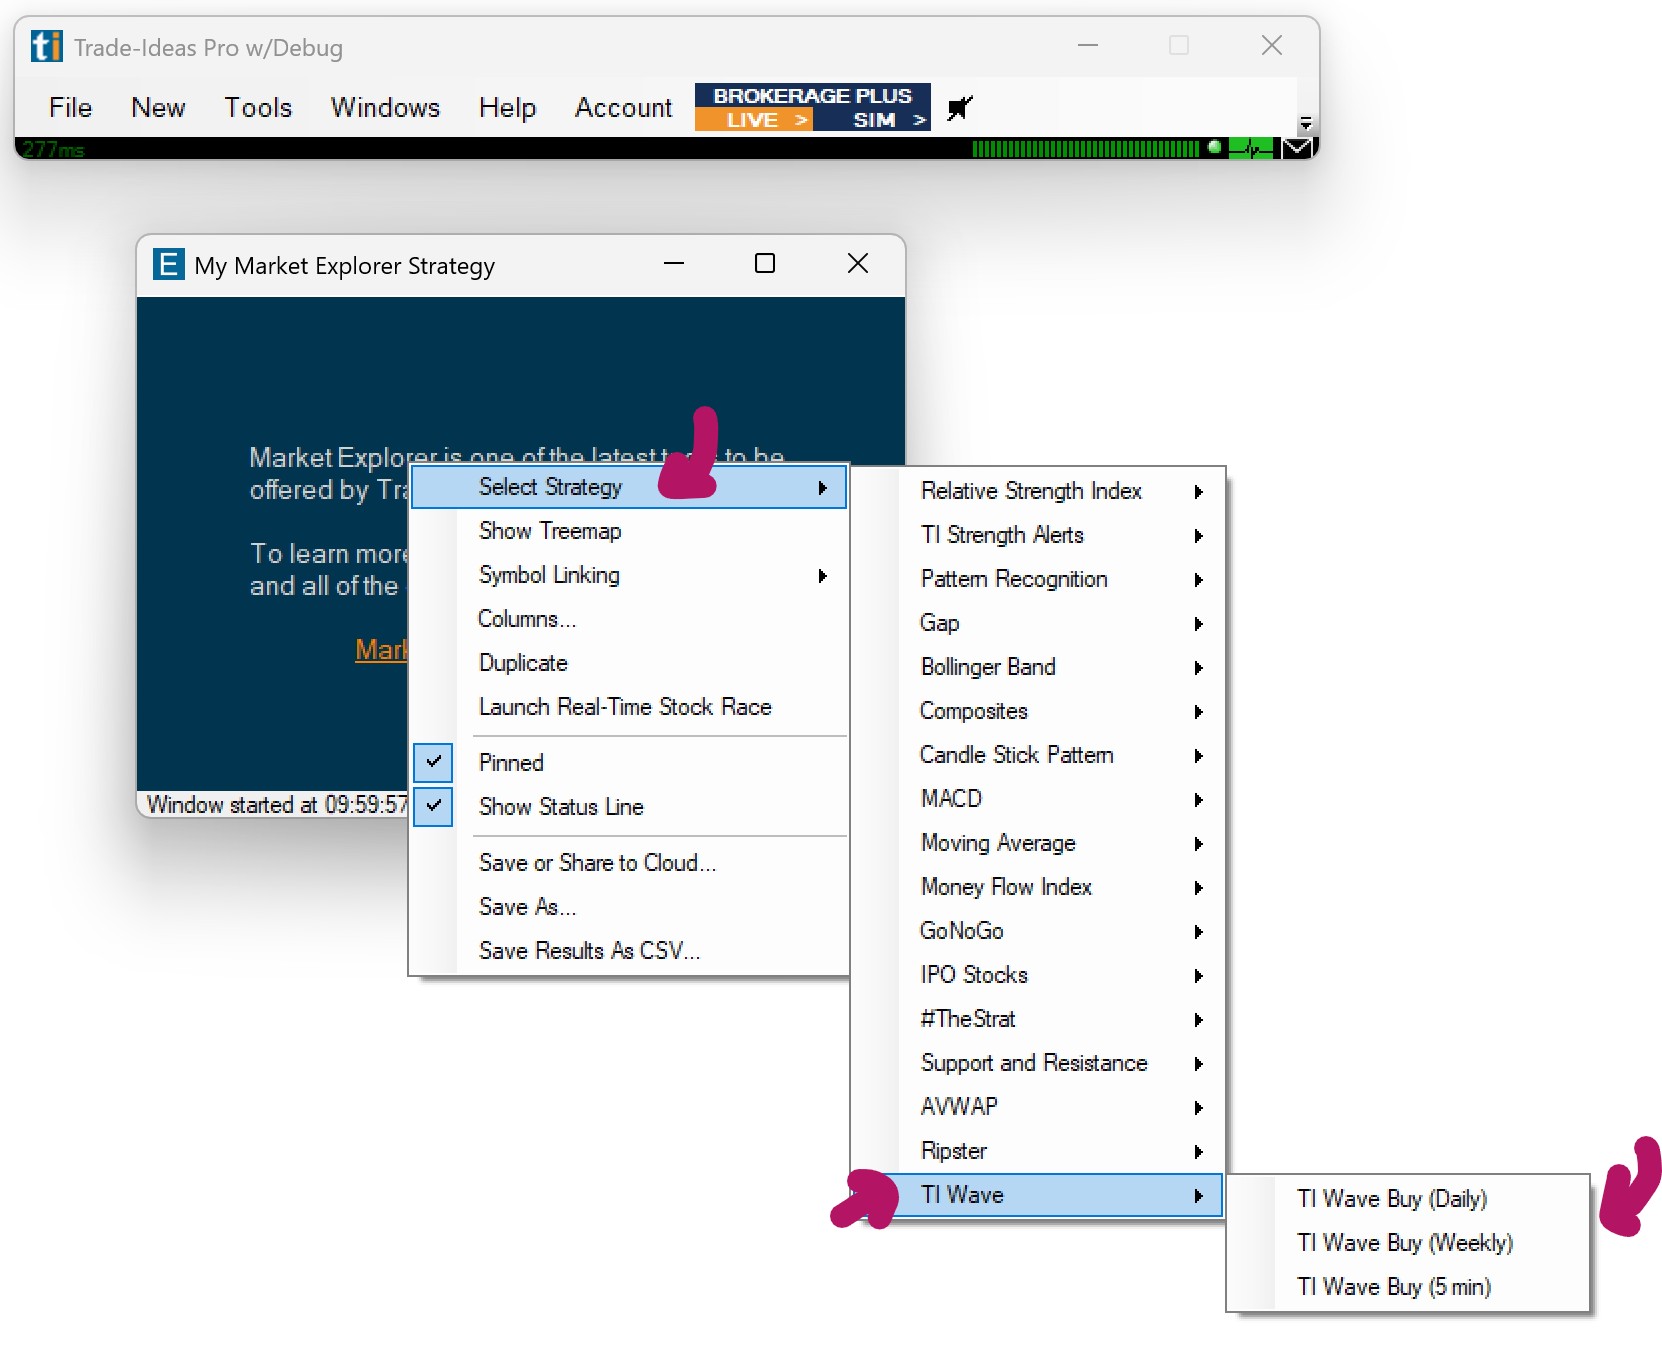This screenshot has height=1350, width=1662.
Task: Click the toolbar overflow options arrow
Action: (1305, 123)
